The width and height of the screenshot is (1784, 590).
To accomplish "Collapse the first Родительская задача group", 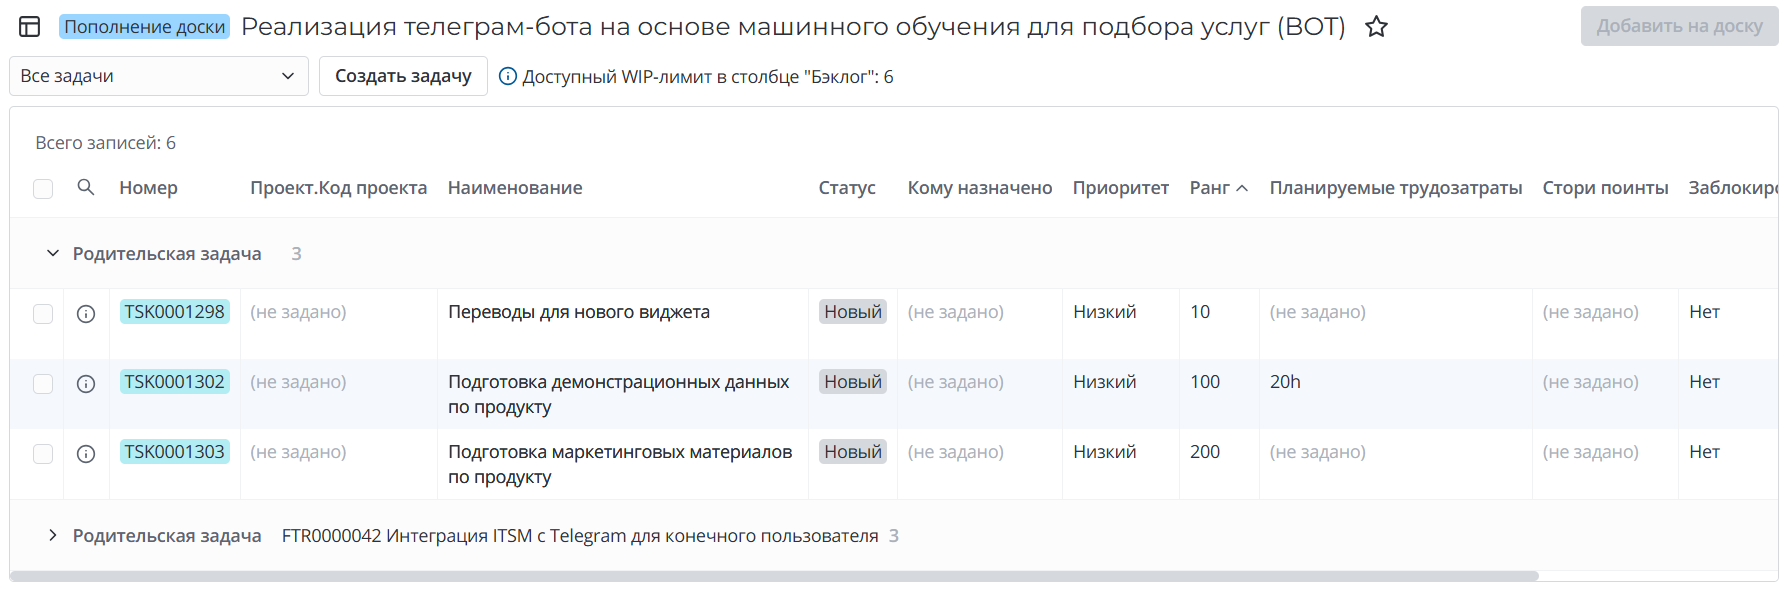I will pyautogui.click(x=53, y=254).
